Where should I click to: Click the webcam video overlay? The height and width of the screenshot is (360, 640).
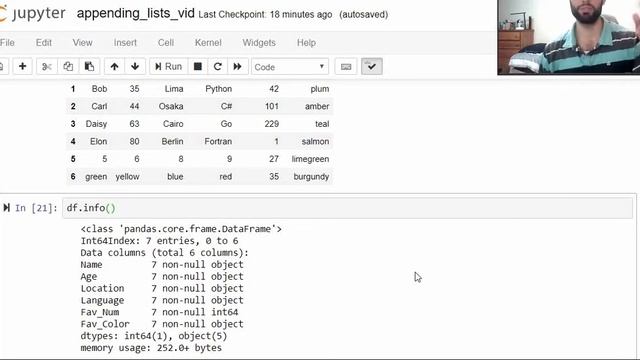tap(569, 37)
